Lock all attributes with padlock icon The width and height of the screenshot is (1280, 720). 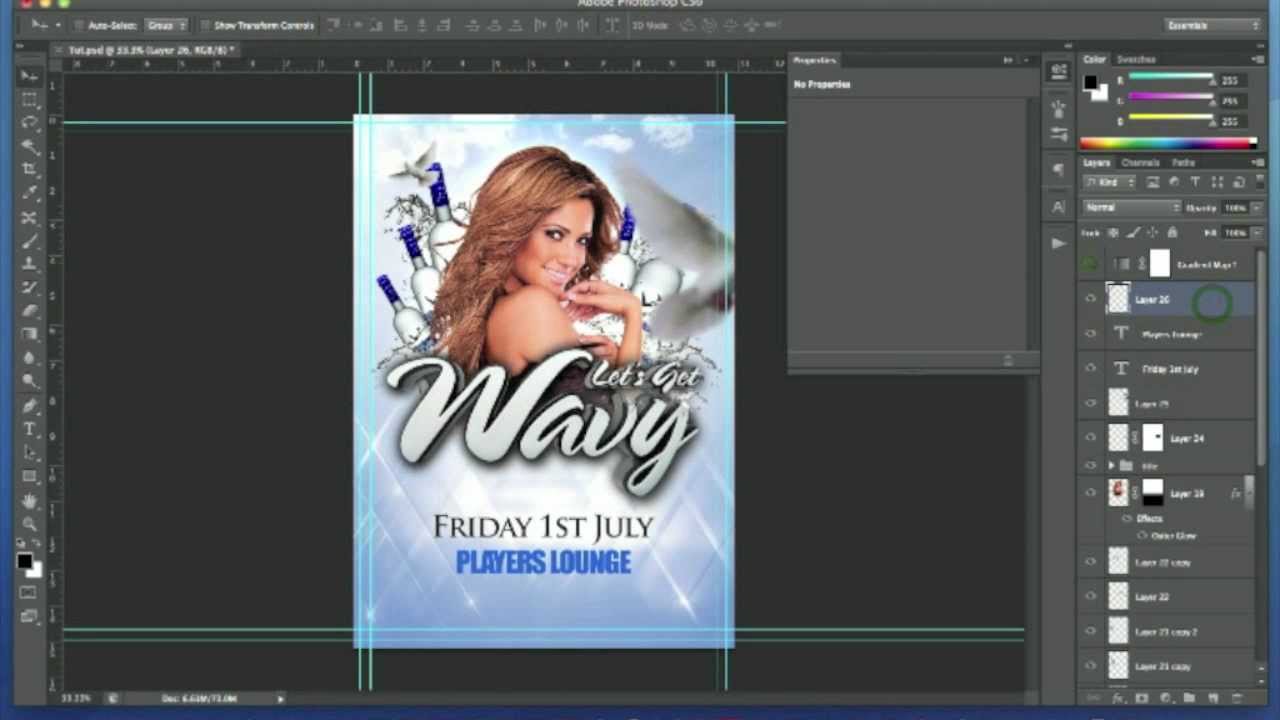[x=1171, y=233]
